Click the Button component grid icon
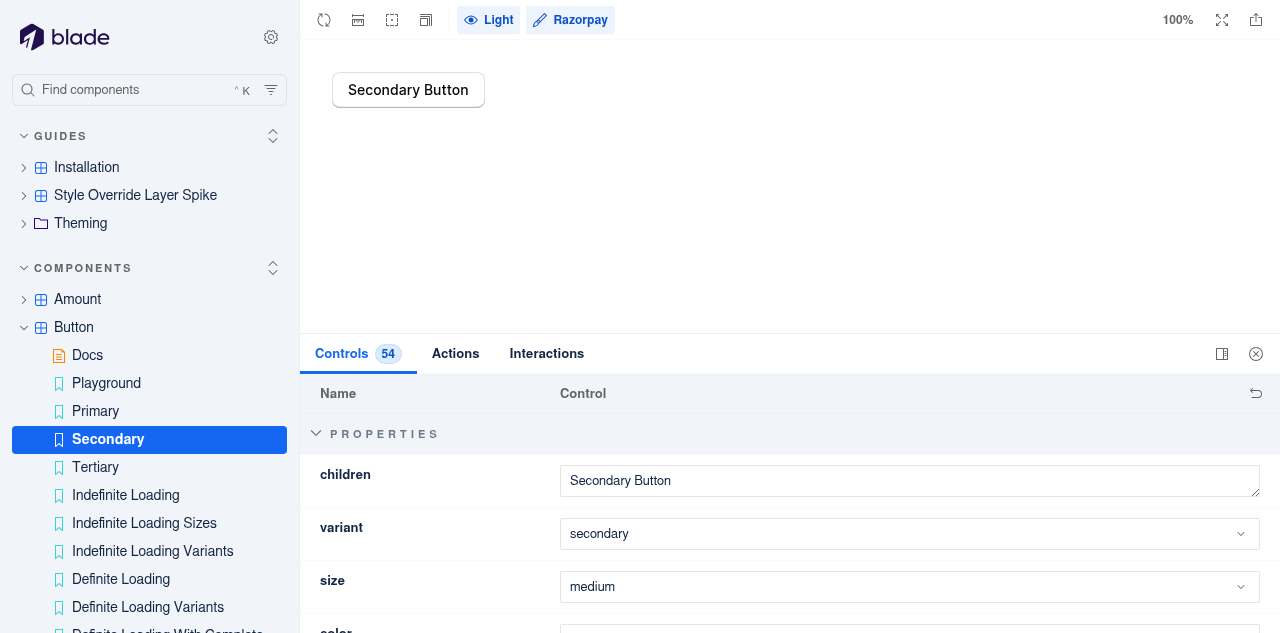 pyautogui.click(x=41, y=328)
